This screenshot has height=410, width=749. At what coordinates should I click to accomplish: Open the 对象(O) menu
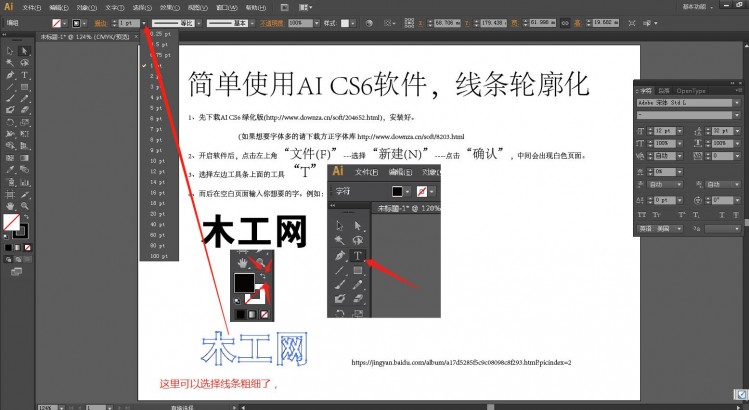tap(86, 7)
